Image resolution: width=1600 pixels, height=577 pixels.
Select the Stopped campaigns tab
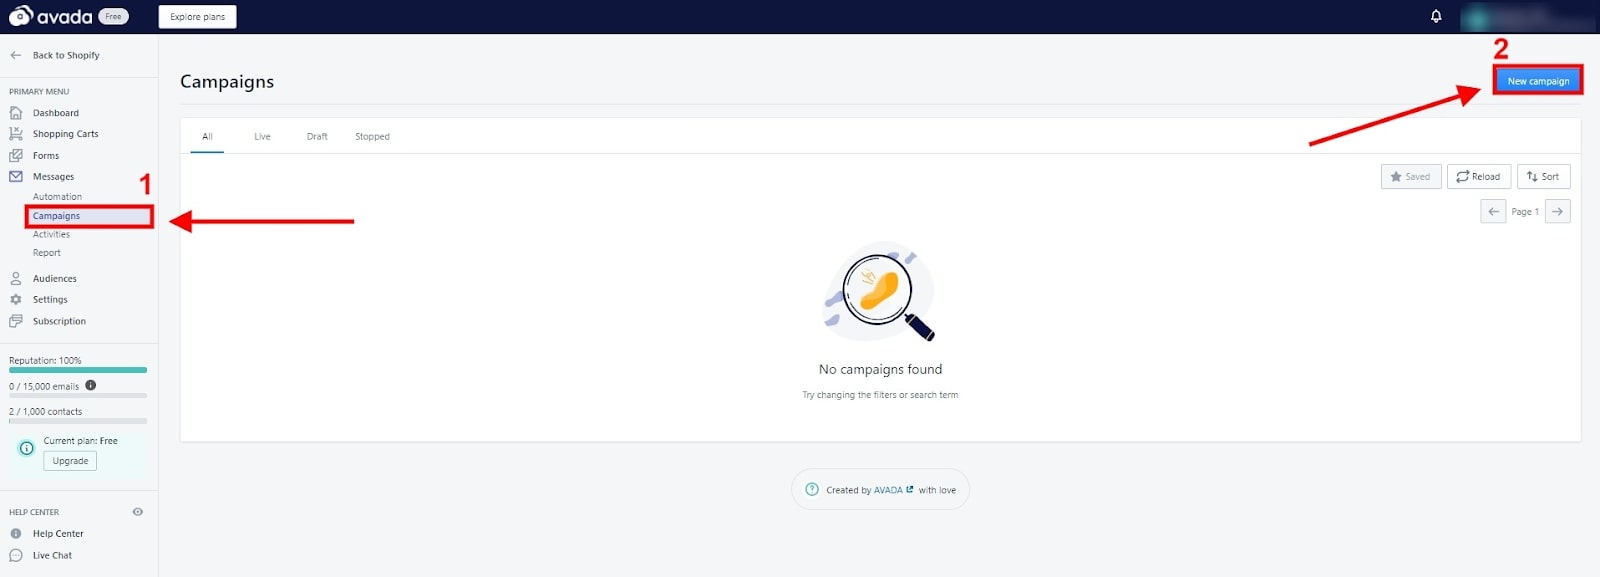click(372, 137)
